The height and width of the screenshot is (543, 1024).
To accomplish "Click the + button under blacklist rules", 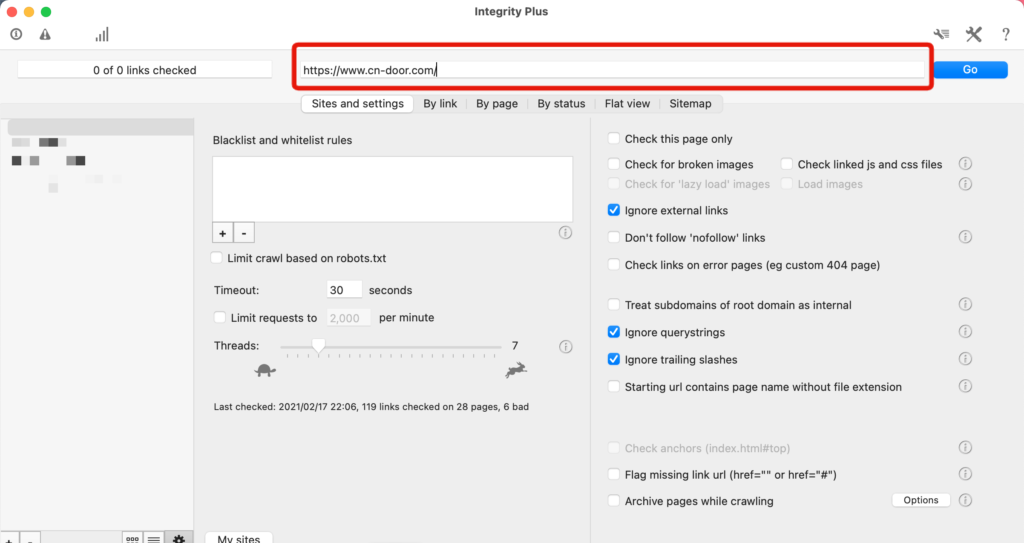I will 223,233.
